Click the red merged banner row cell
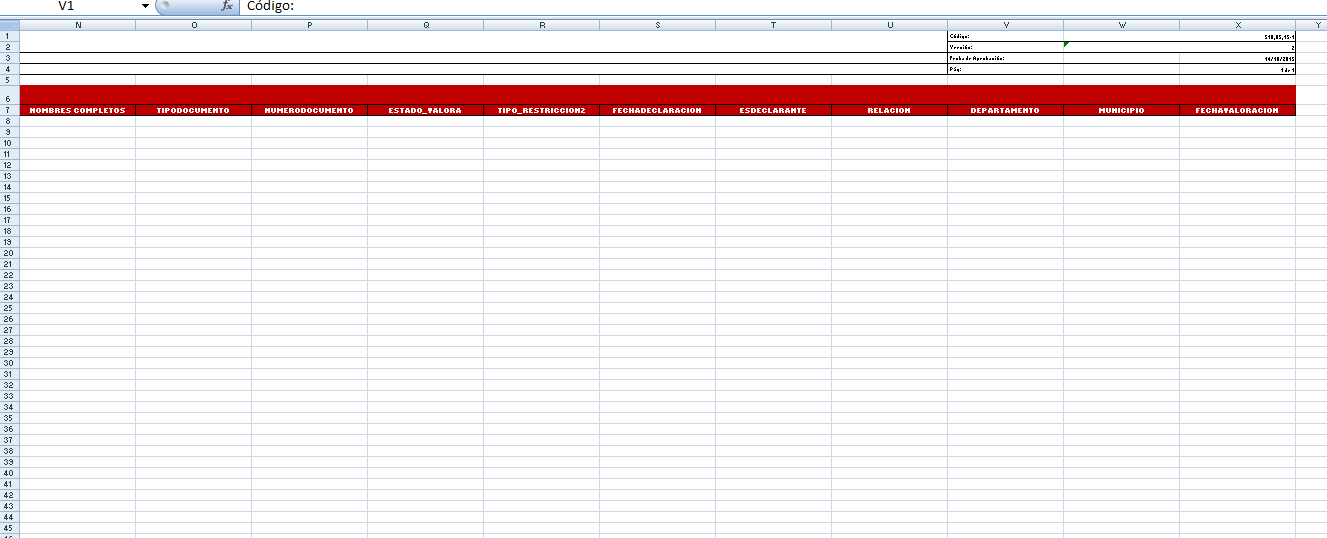This screenshot has height=538, width=1327. 657,94
